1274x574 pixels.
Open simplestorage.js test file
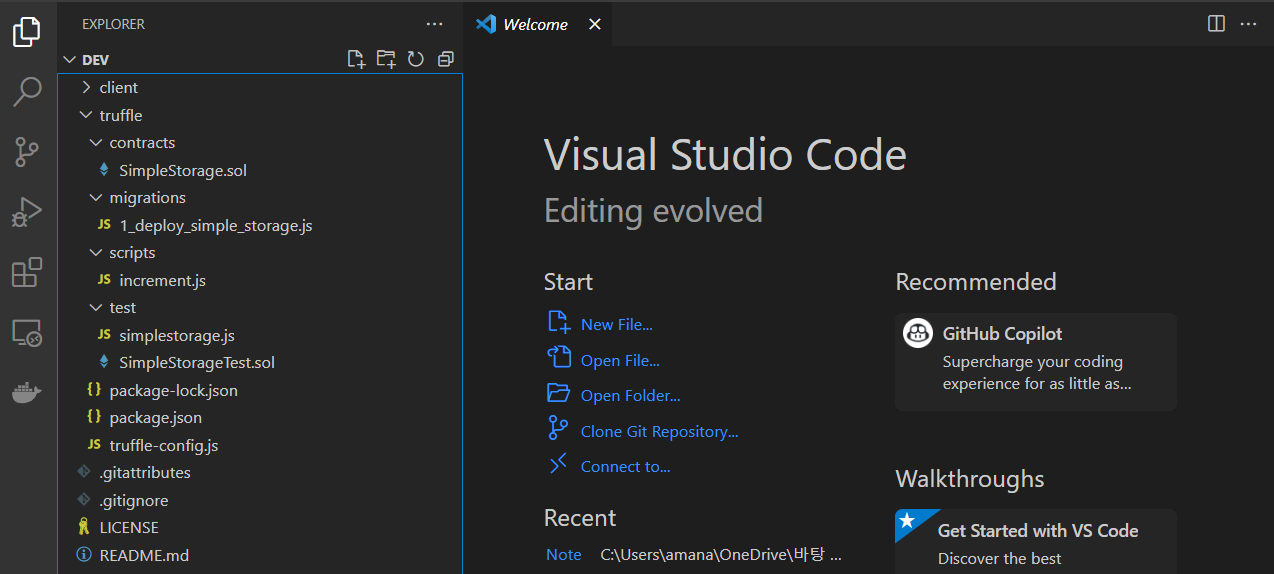(260, 335)
